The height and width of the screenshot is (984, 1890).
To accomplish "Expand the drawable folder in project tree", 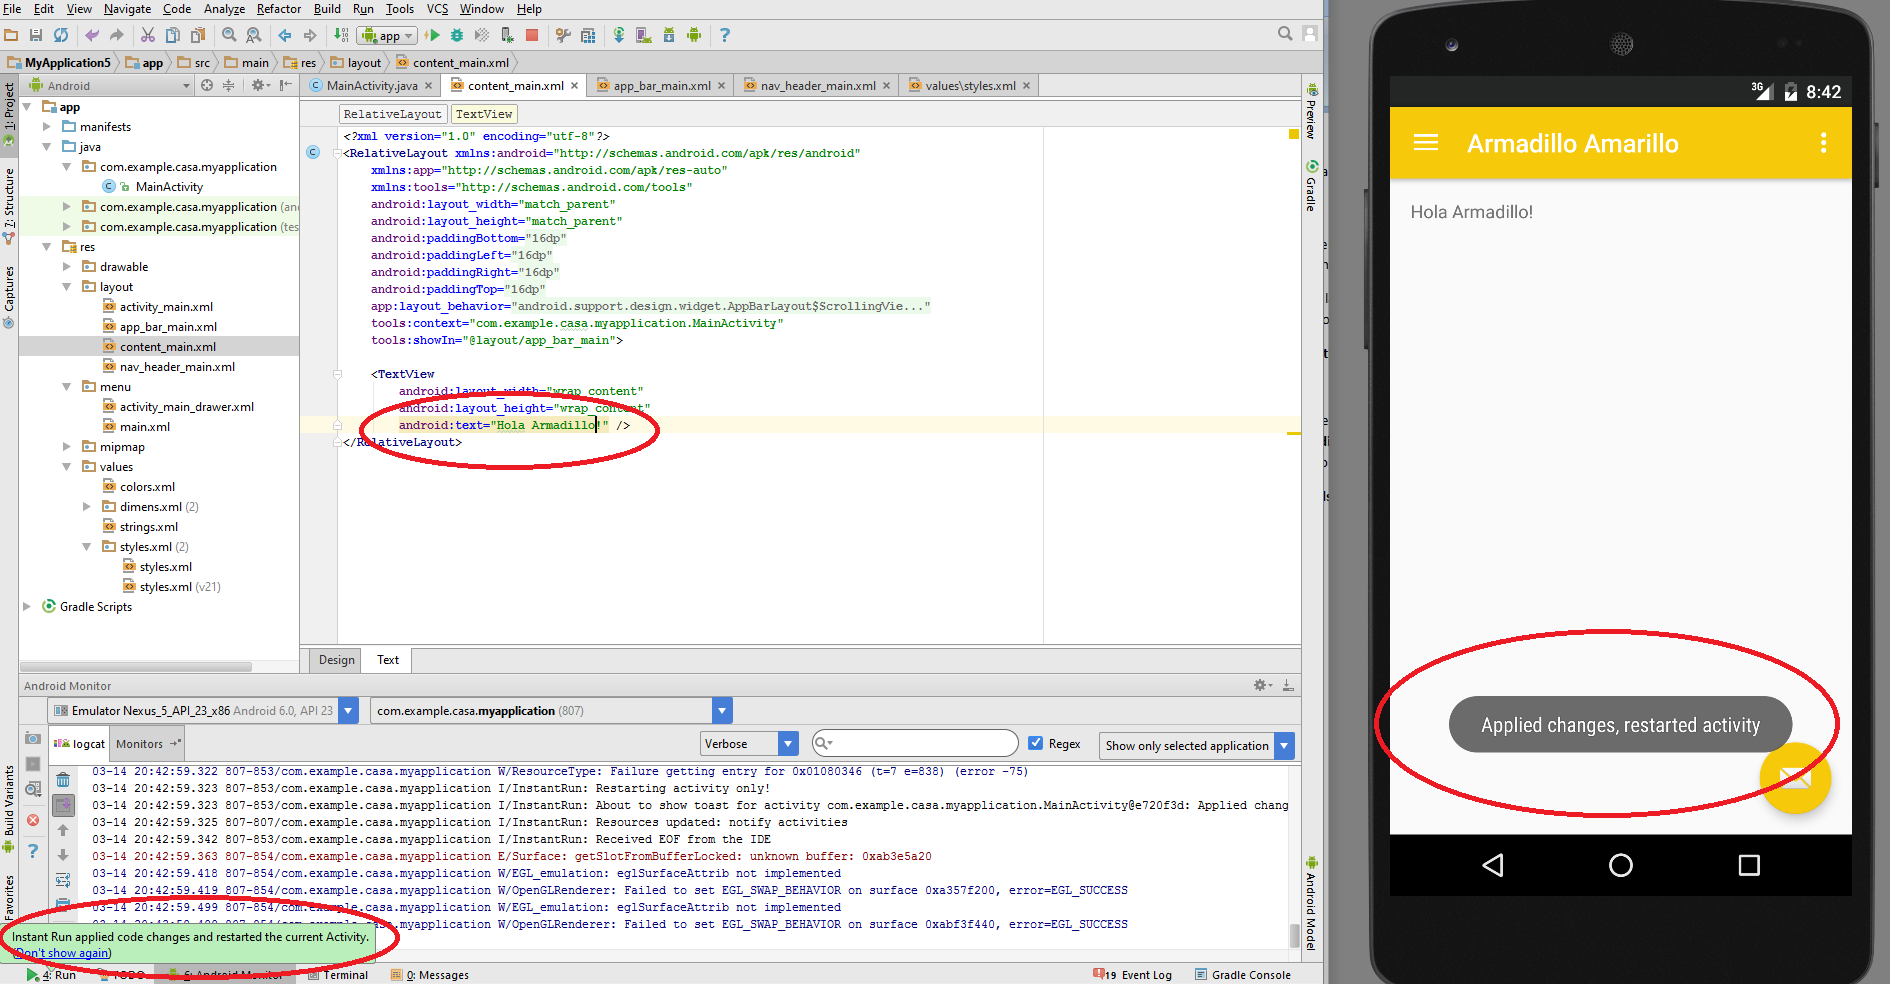I will [x=67, y=266].
